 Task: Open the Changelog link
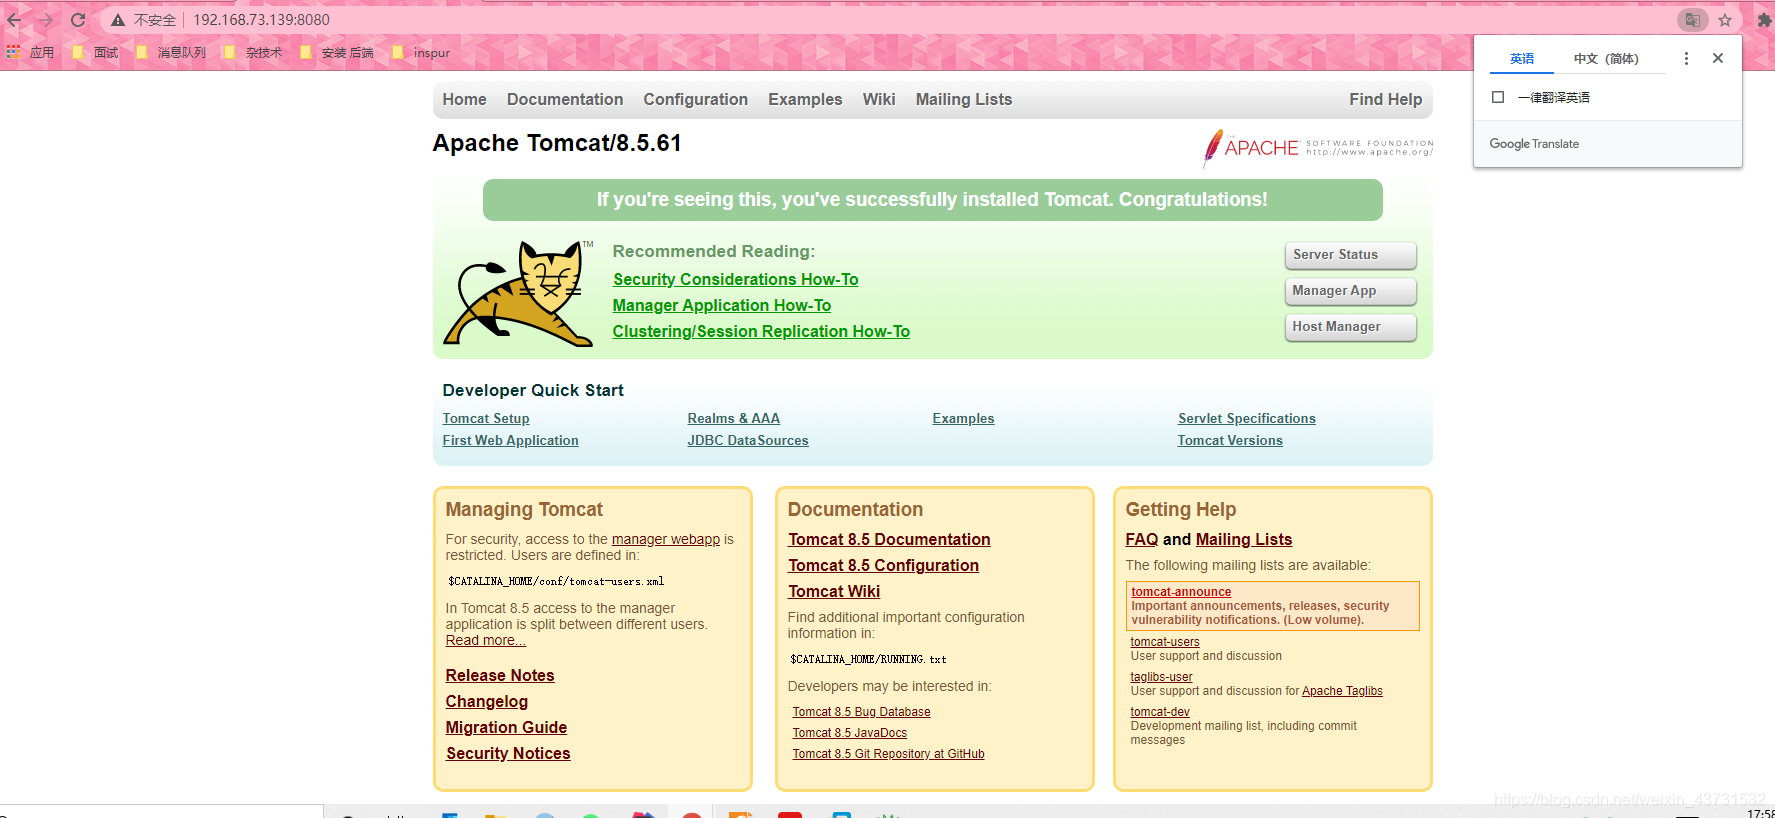[487, 702]
